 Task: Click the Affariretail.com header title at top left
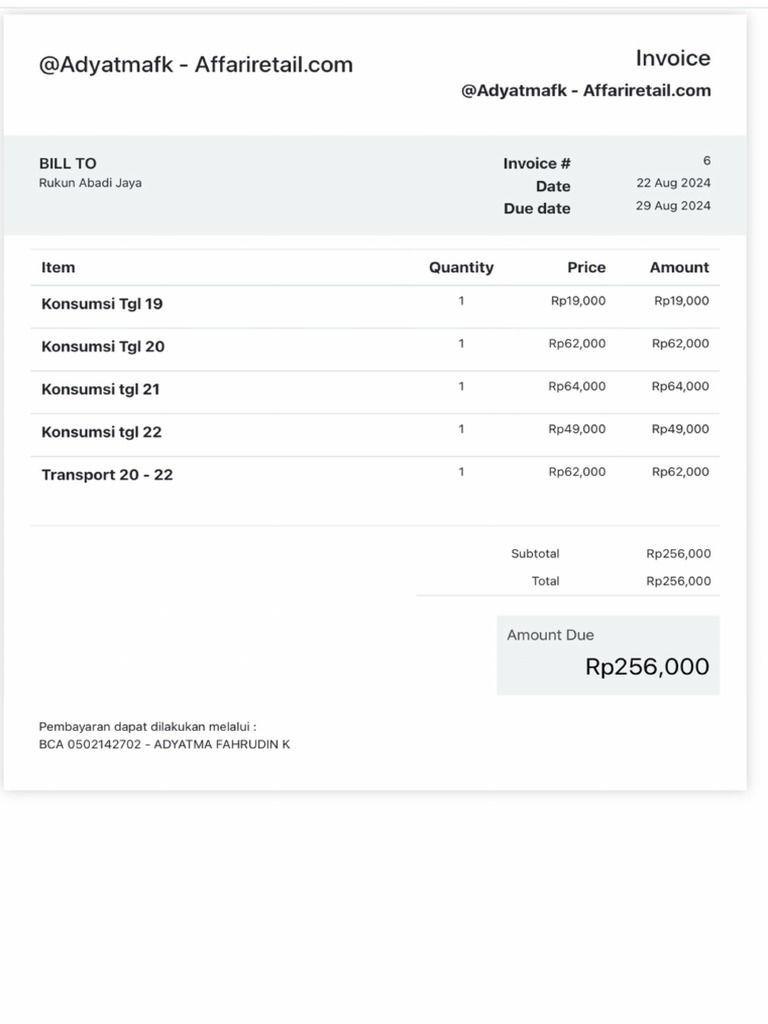tap(196, 65)
